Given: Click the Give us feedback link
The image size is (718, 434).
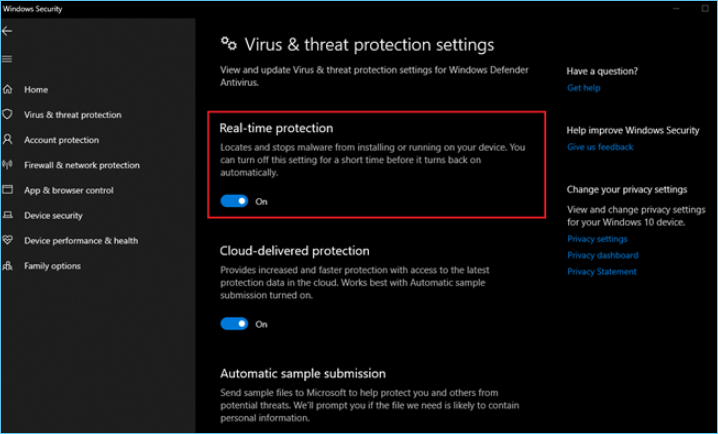Looking at the screenshot, I should coord(600,147).
